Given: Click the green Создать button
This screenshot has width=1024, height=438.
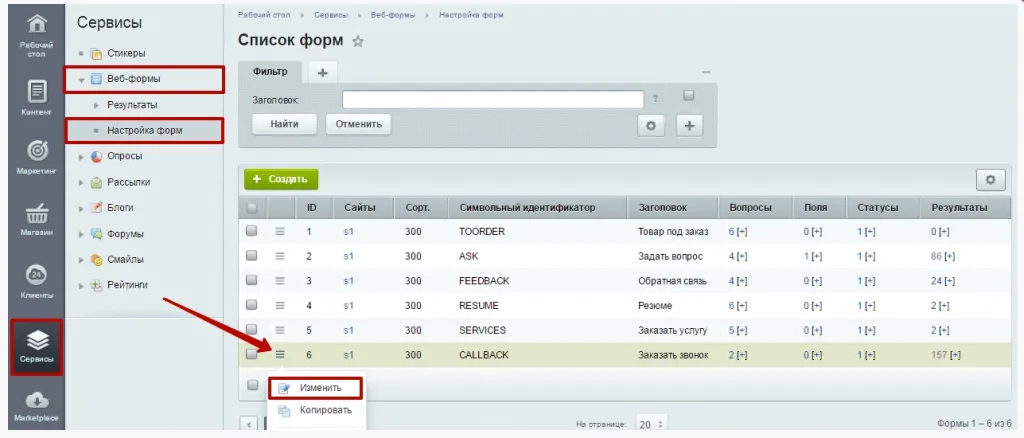Looking at the screenshot, I should coord(281,179).
